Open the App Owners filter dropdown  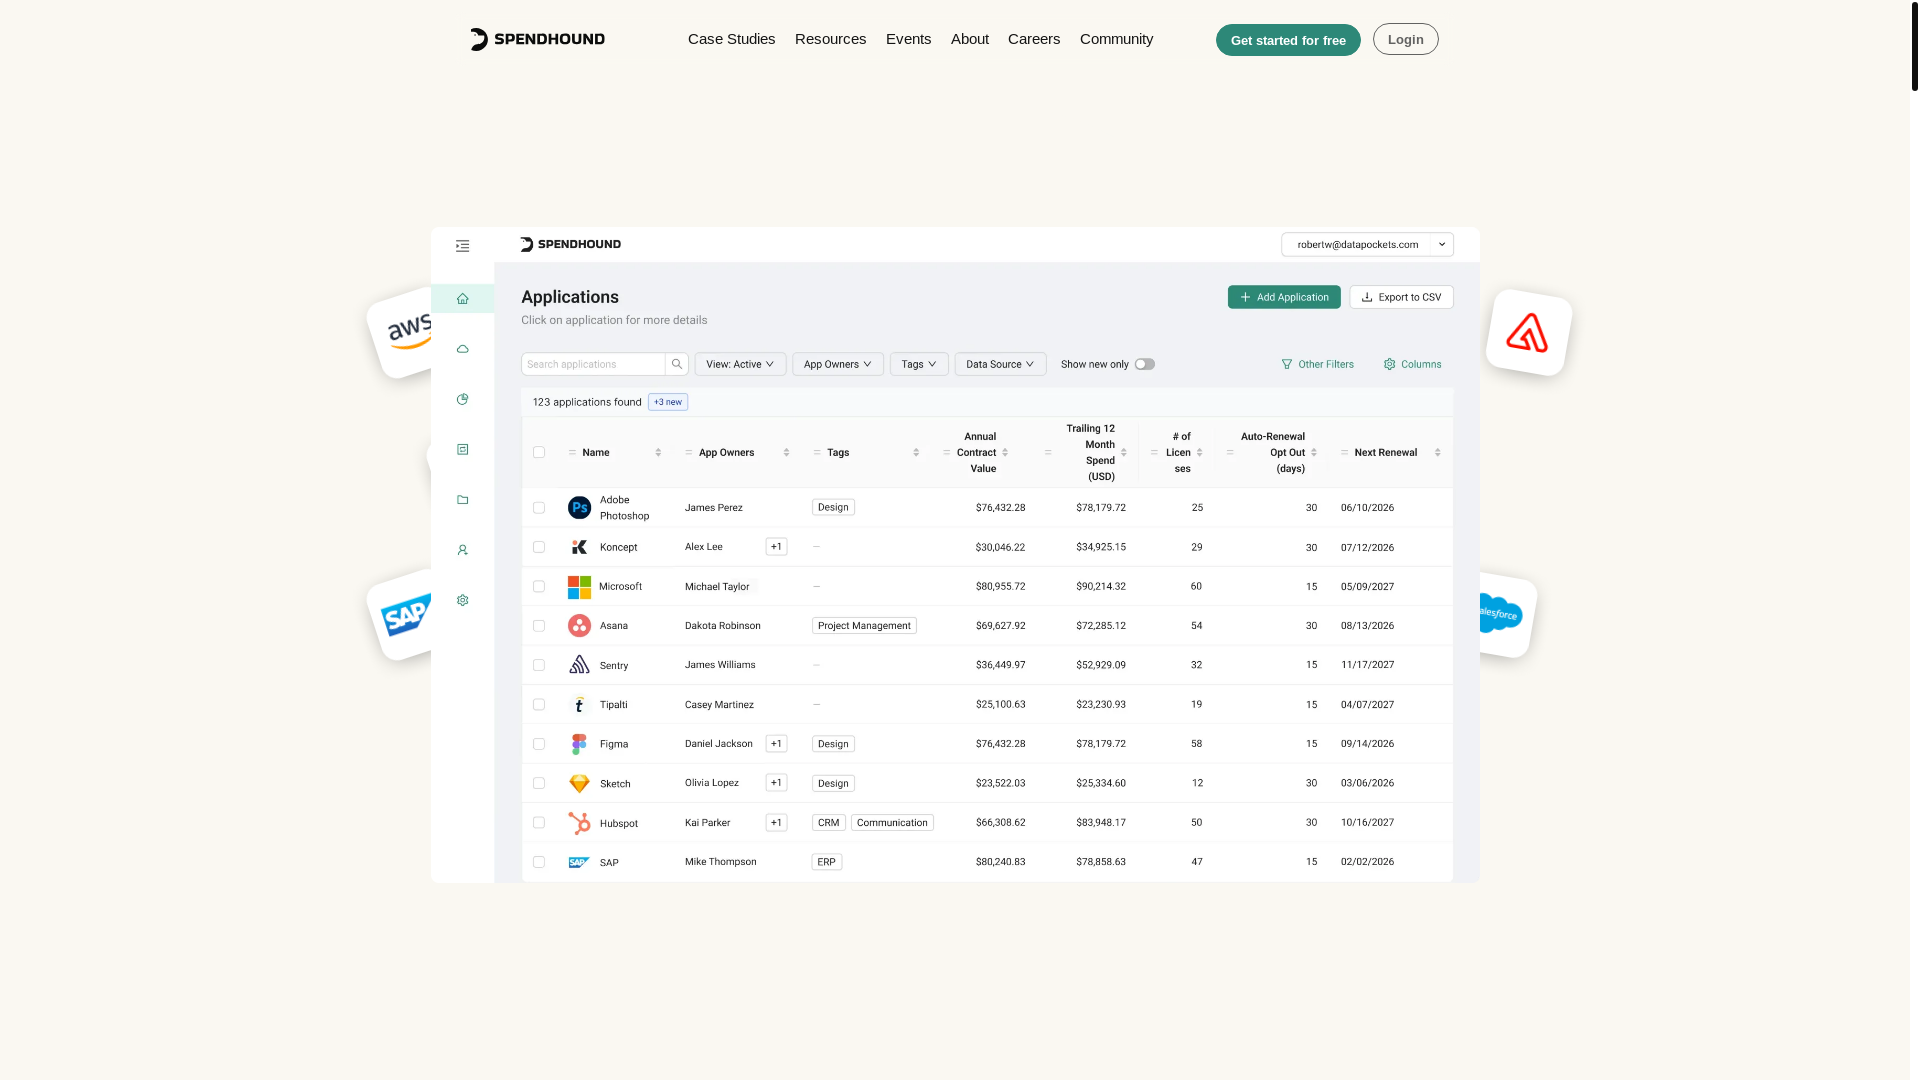[x=838, y=364]
